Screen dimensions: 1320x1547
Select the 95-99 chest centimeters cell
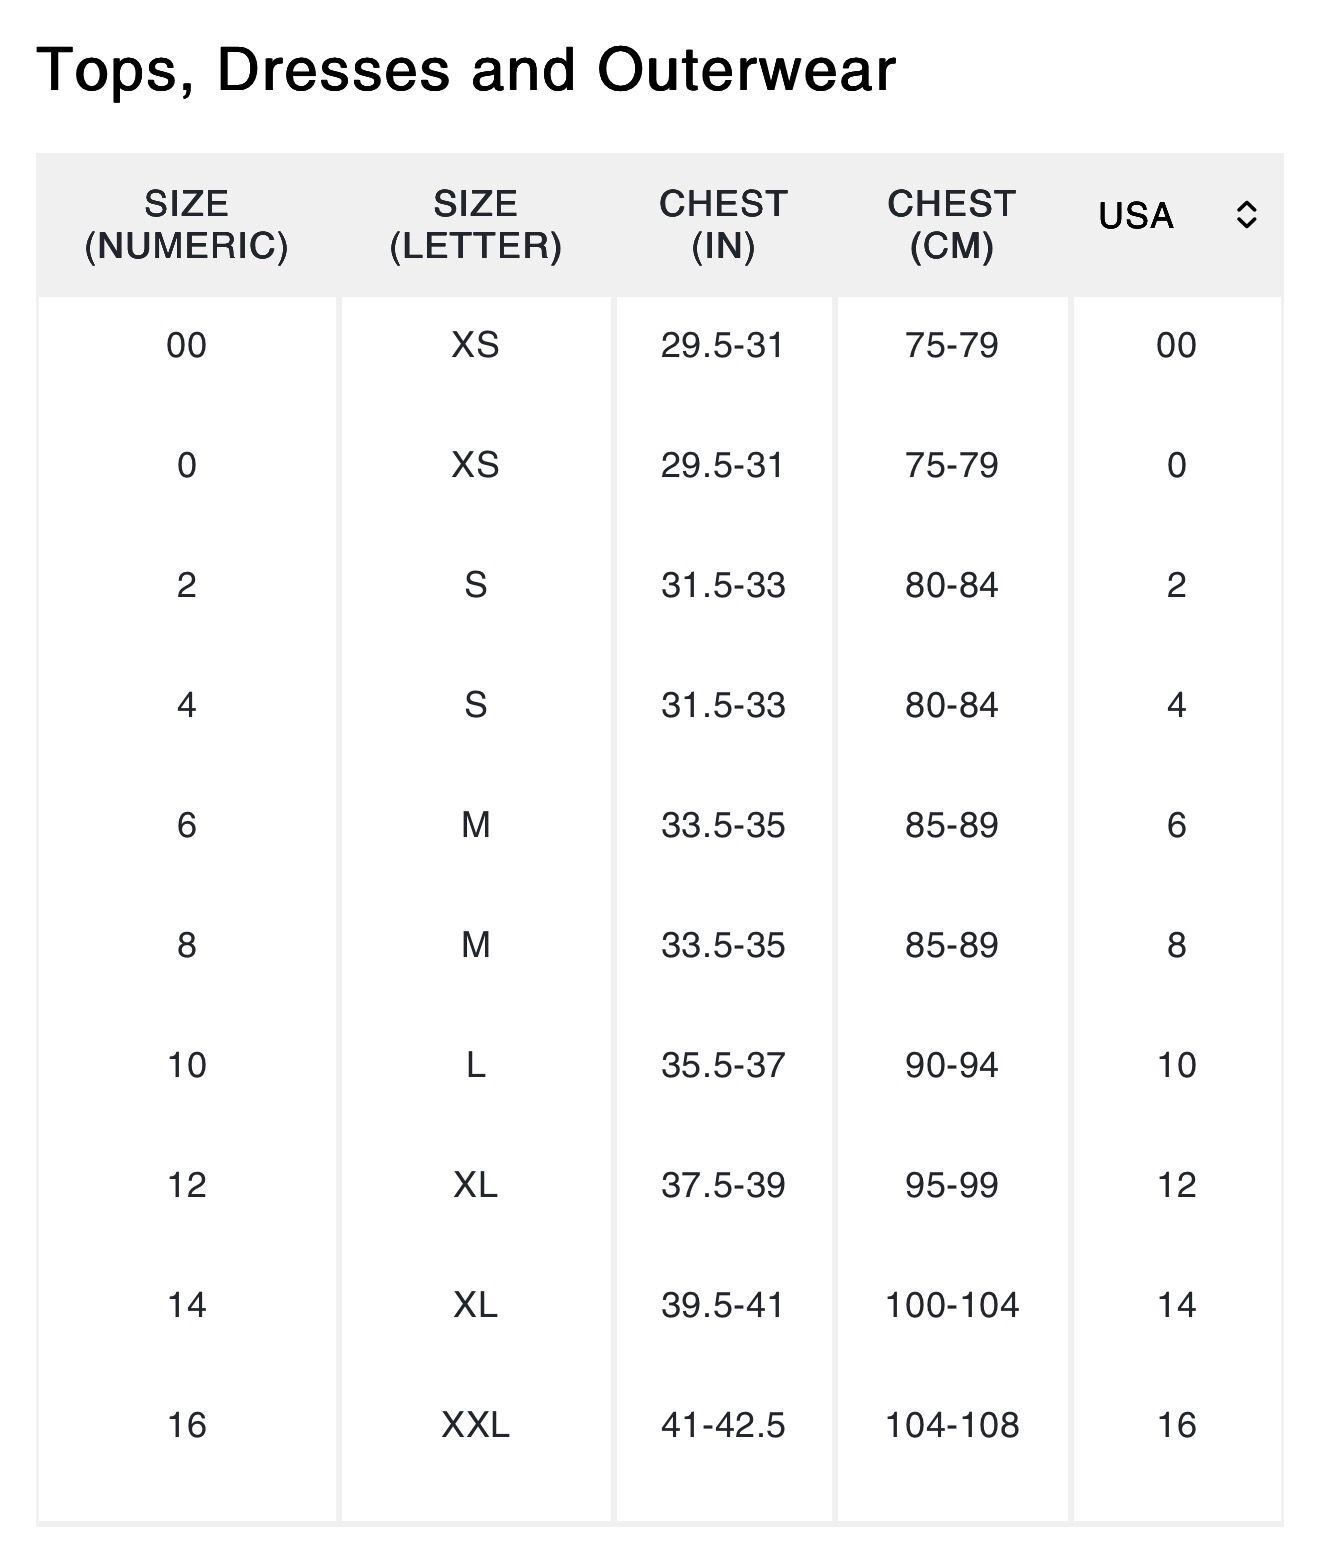[x=951, y=1185]
